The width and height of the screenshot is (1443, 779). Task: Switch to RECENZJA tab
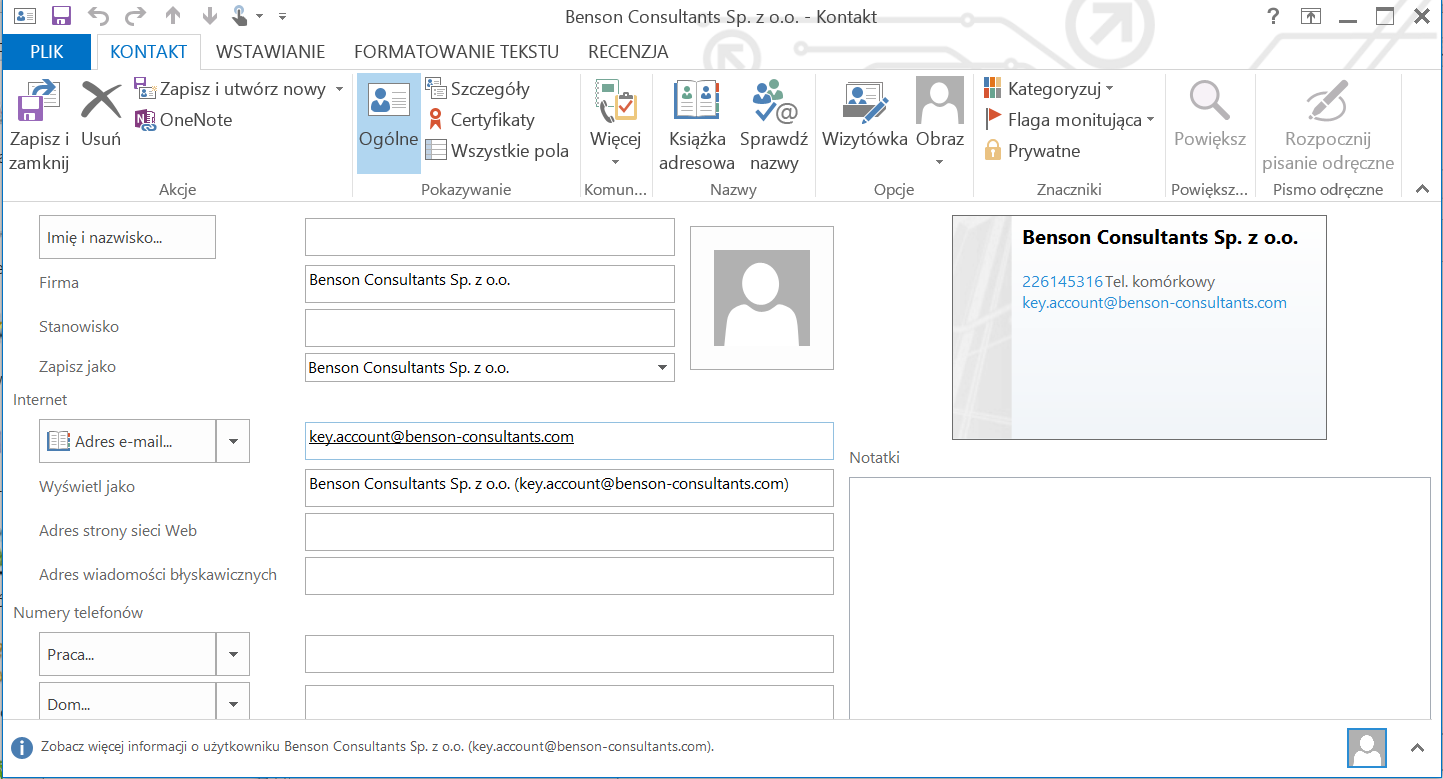pyautogui.click(x=628, y=52)
